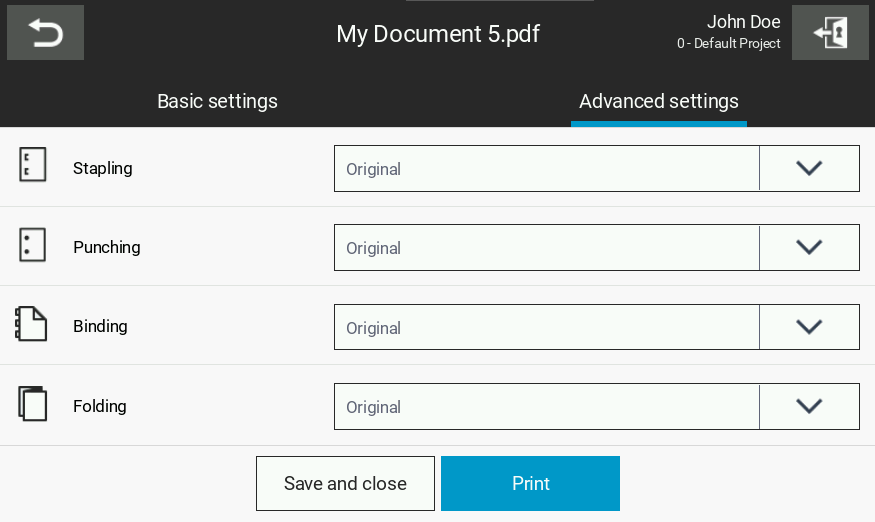
Task: Expand the Binding dropdown arrow
Action: click(x=808, y=327)
